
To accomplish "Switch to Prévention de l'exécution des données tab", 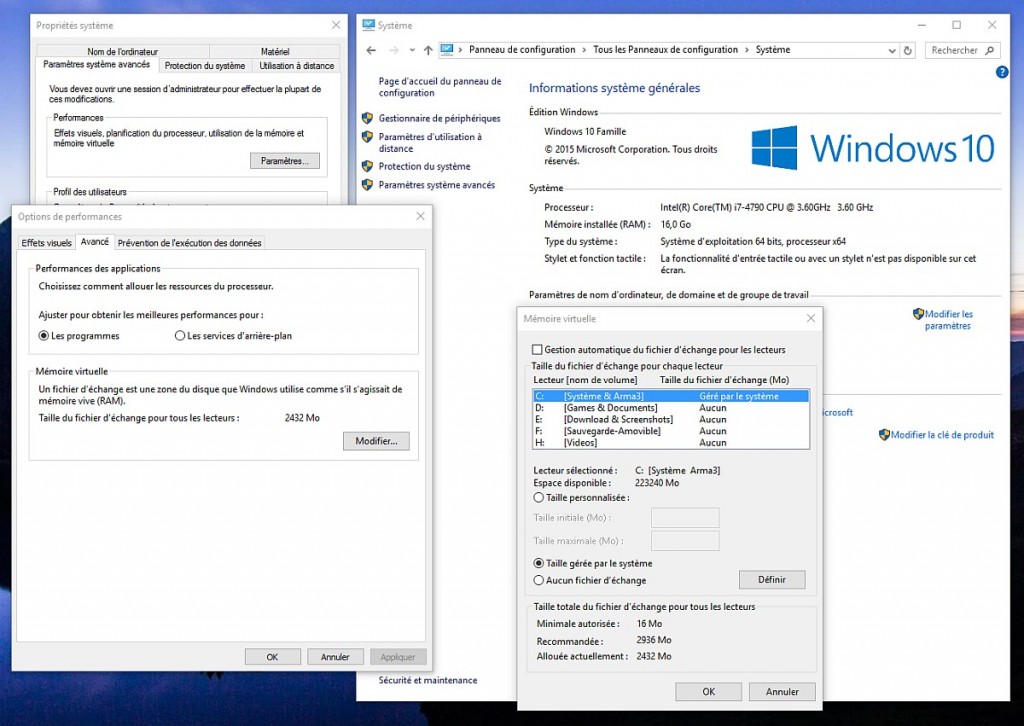I will click(189, 243).
